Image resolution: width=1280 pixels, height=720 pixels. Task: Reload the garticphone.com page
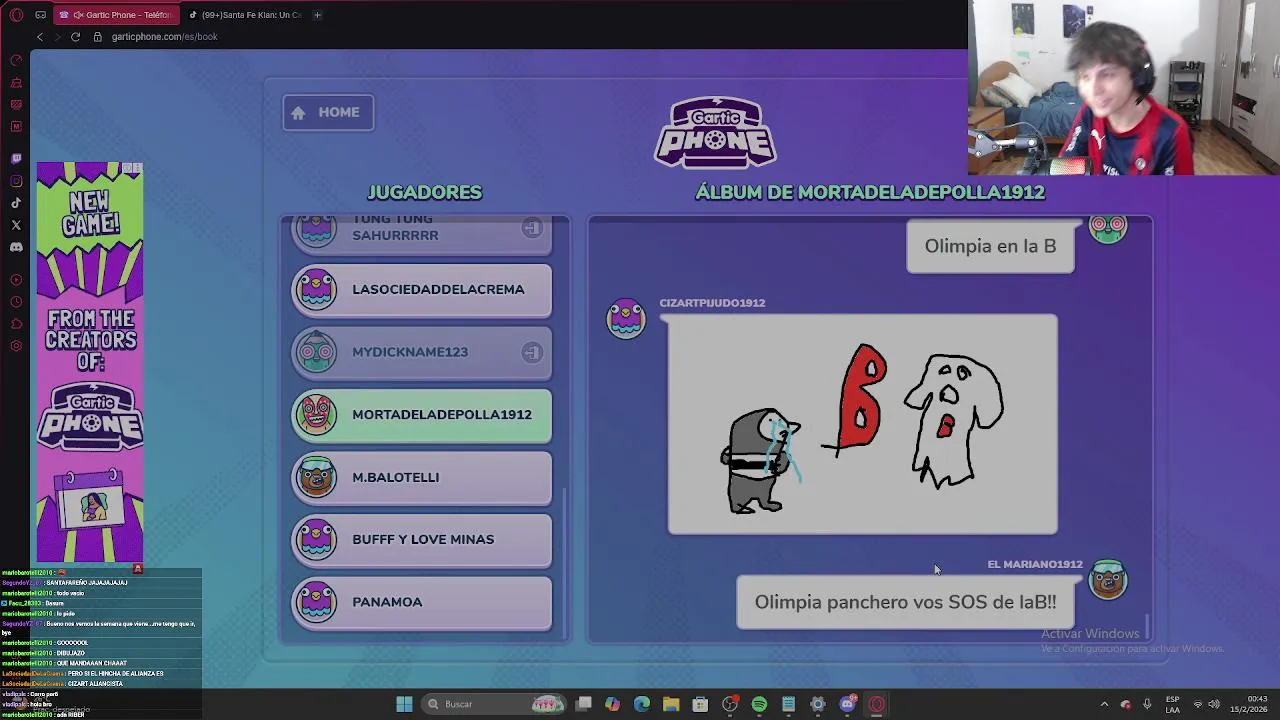(x=75, y=37)
